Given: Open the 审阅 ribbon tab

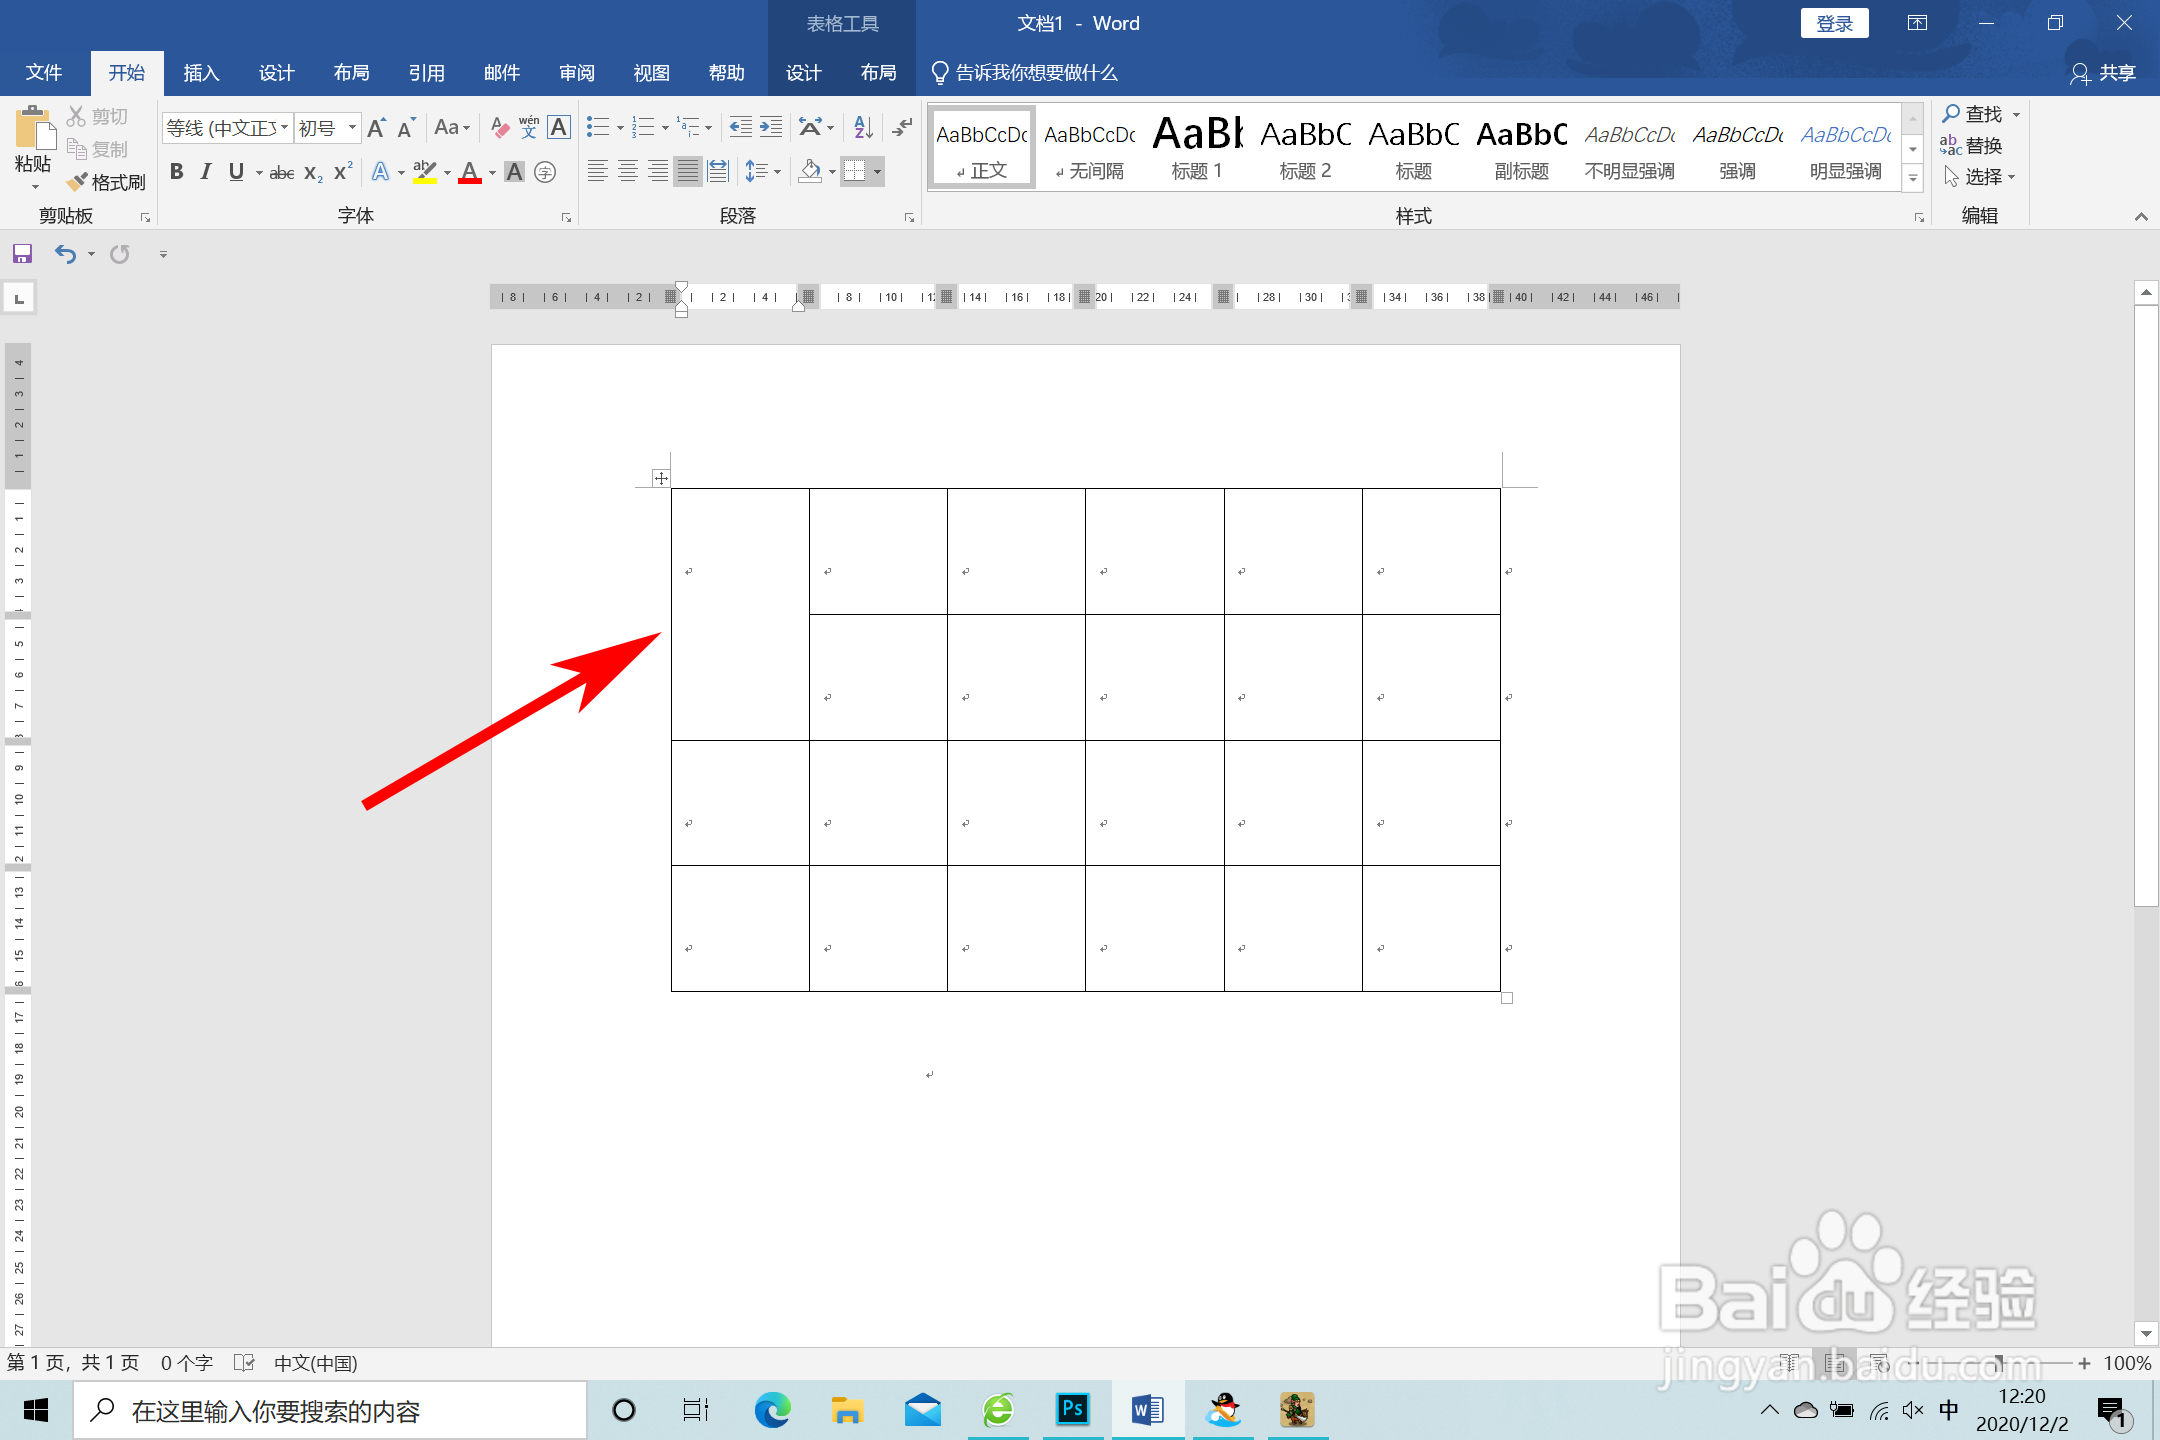Looking at the screenshot, I should pyautogui.click(x=576, y=73).
